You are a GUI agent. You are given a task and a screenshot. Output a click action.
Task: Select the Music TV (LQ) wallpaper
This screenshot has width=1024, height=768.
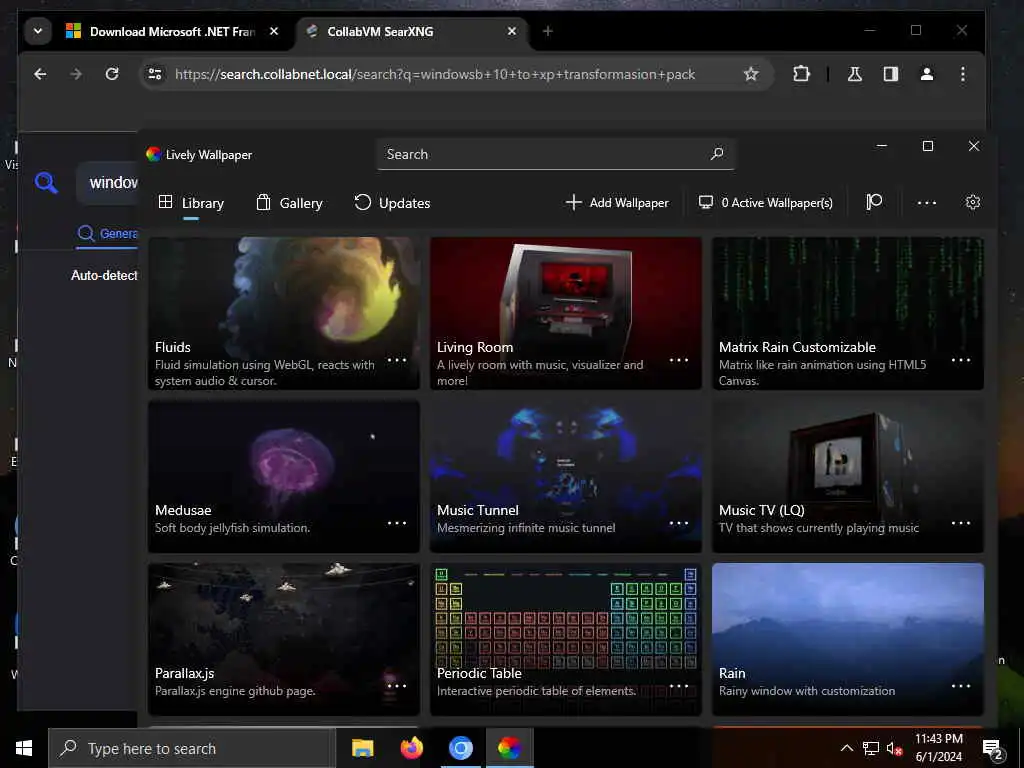click(848, 476)
